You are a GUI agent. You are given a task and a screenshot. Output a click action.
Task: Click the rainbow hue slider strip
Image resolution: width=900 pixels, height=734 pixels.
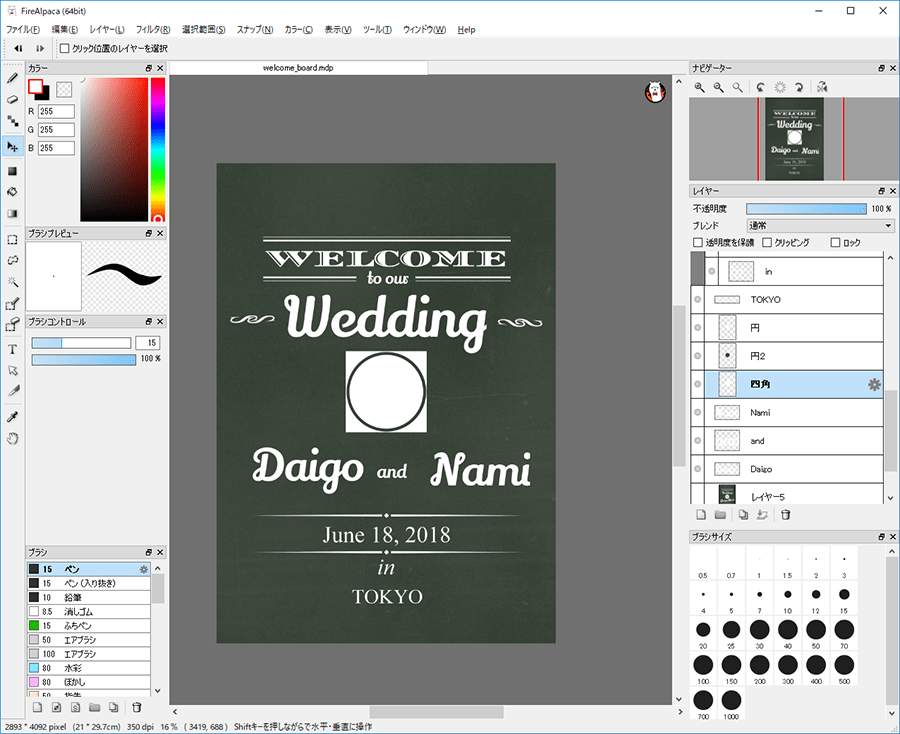(x=158, y=150)
